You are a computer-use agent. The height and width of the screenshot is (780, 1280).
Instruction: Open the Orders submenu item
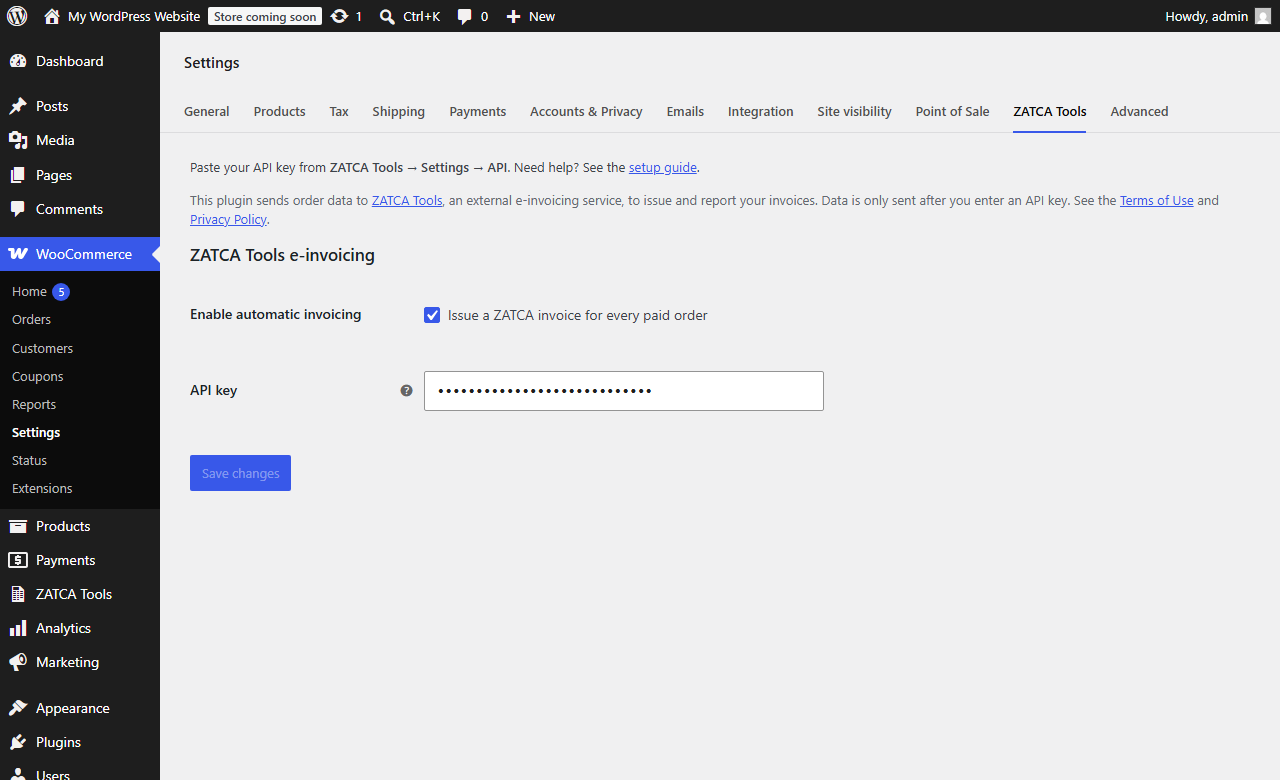click(31, 319)
